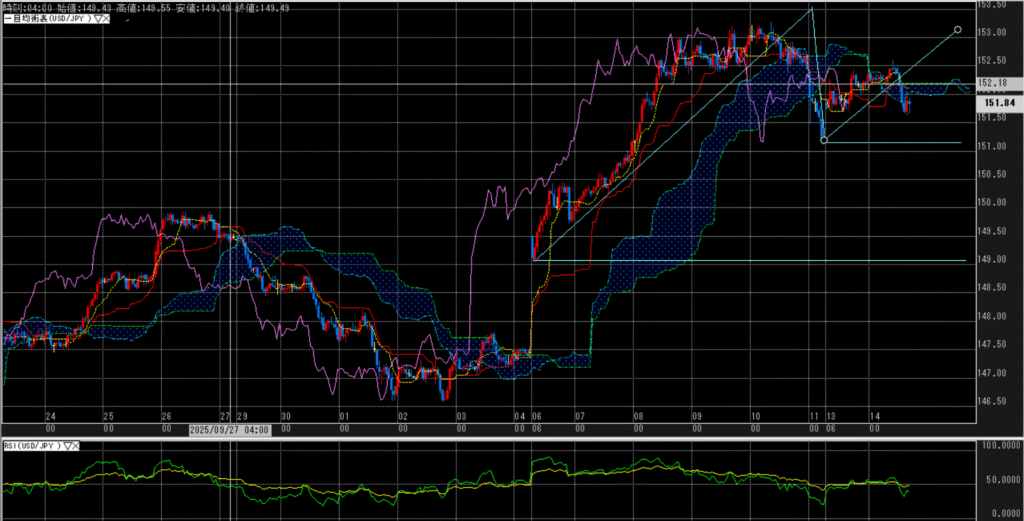Click the 150.00 level on price axis
The height and width of the screenshot is (521, 1024).
coord(992,203)
